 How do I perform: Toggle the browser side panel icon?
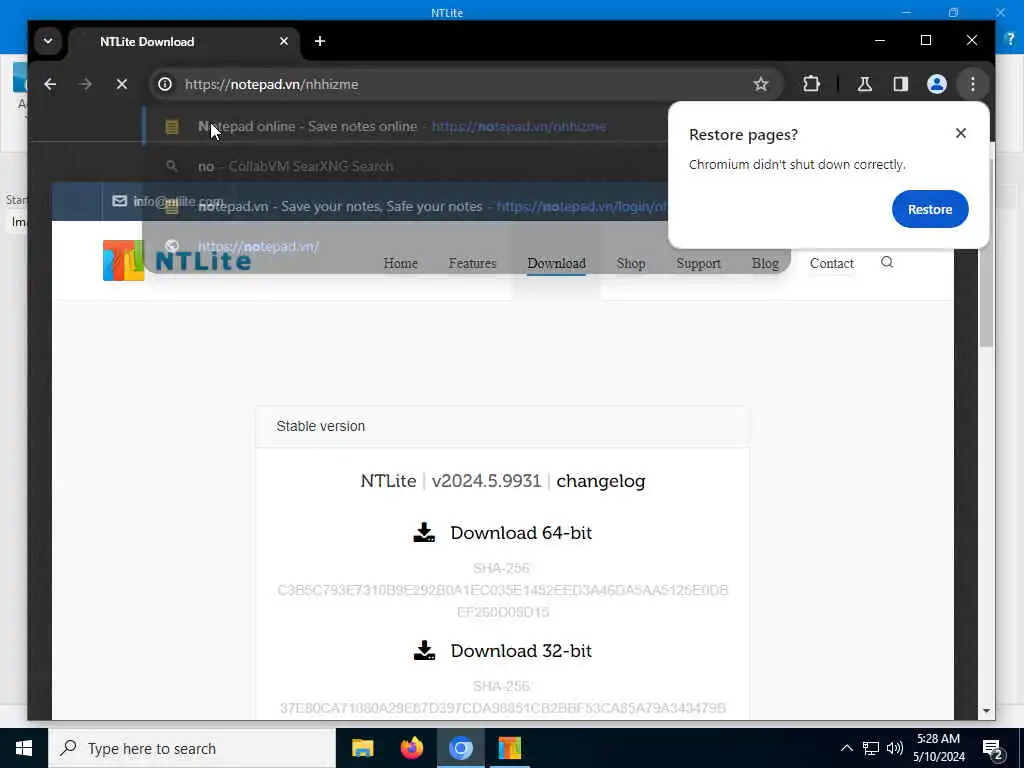tap(901, 84)
